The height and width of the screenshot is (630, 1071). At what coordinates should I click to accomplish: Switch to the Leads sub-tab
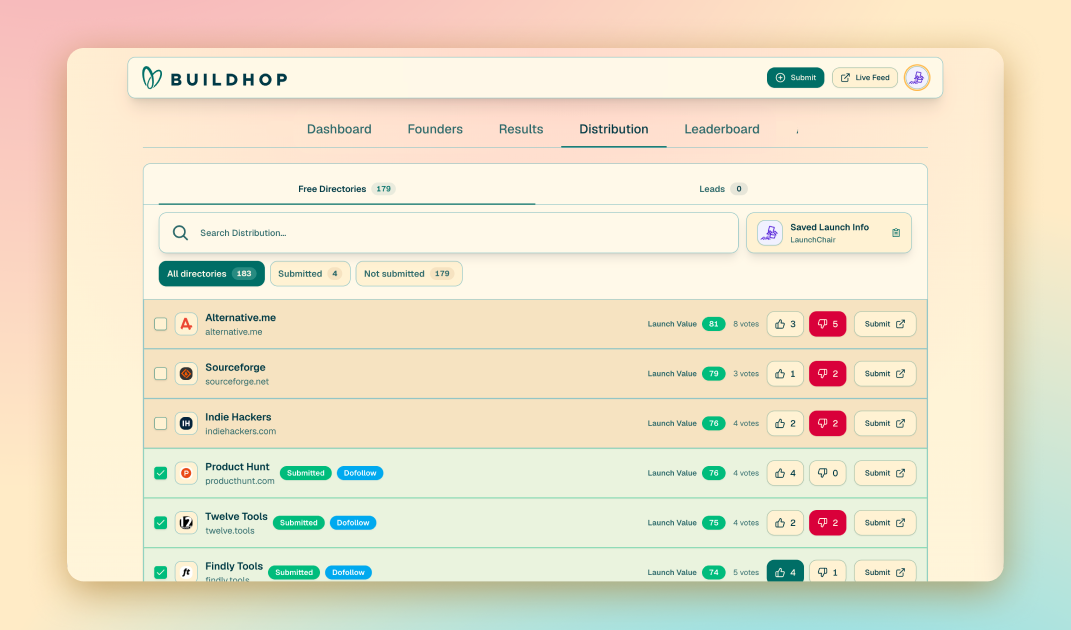point(723,189)
